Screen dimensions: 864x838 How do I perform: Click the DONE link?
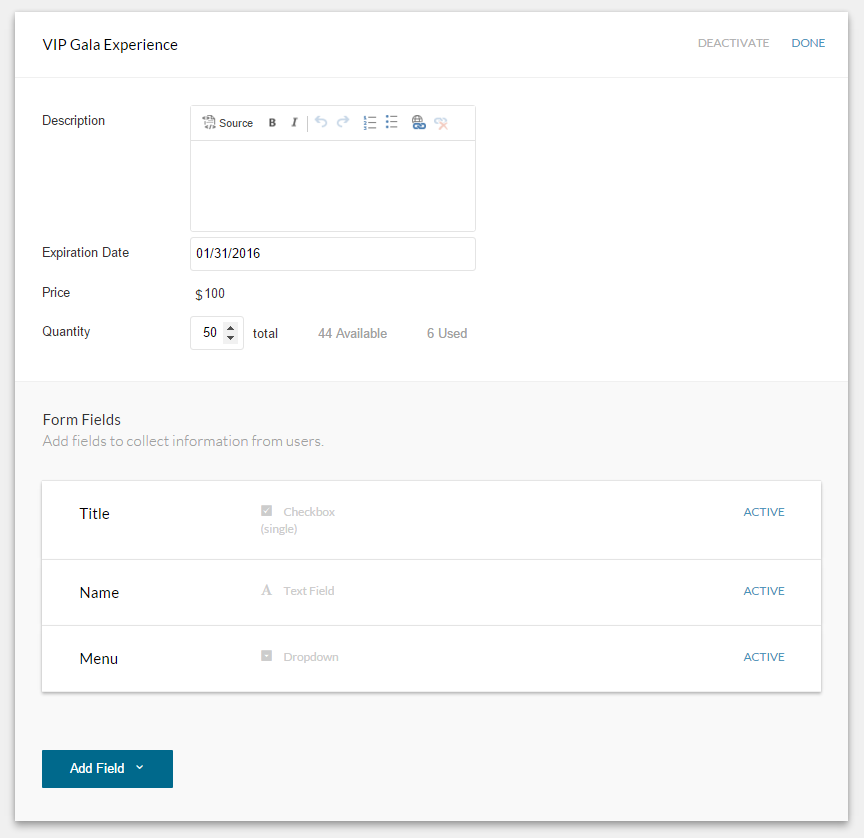808,43
